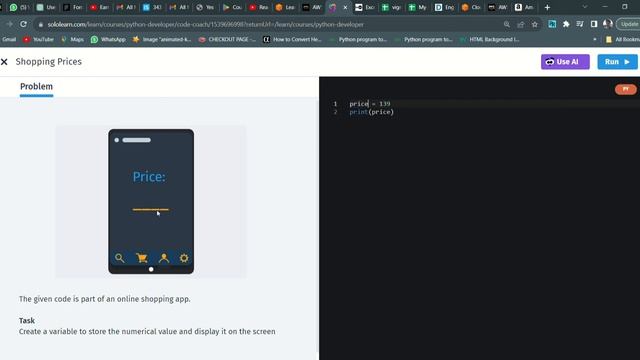Close the active Sololearn tab

coord(345,7)
